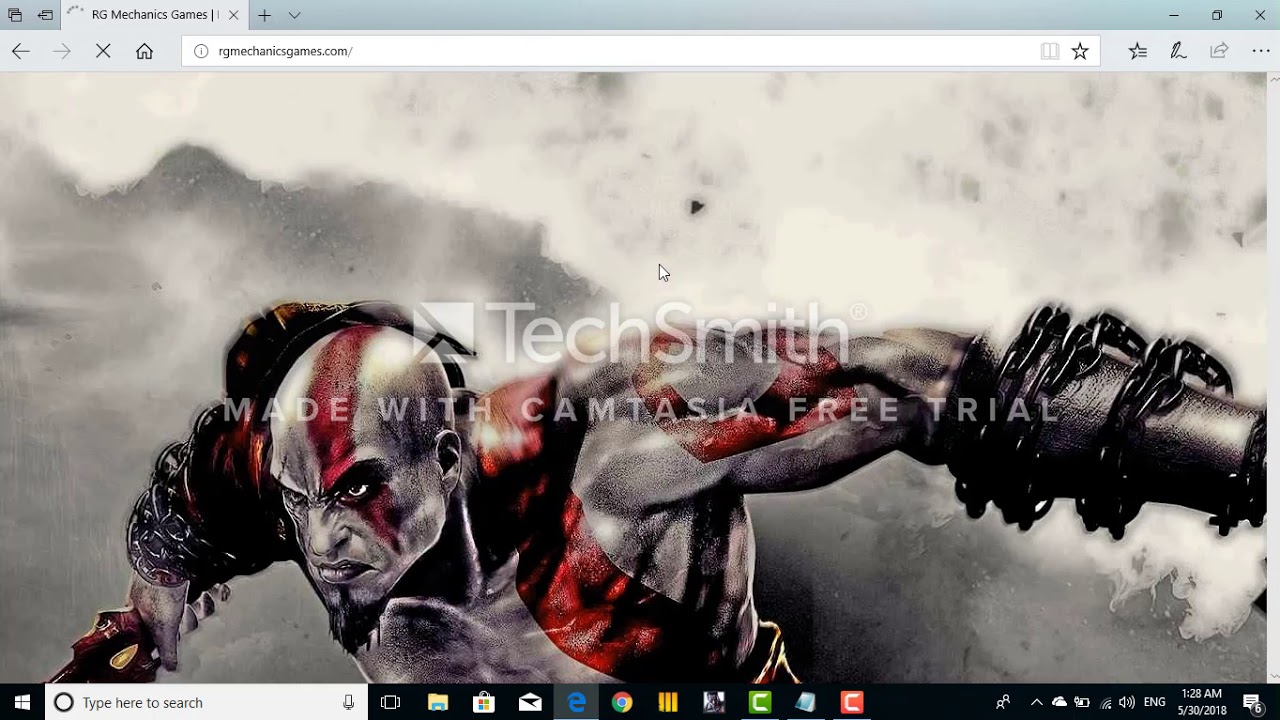1280x720 pixels.
Task: Share this web page
Action: point(1219,51)
